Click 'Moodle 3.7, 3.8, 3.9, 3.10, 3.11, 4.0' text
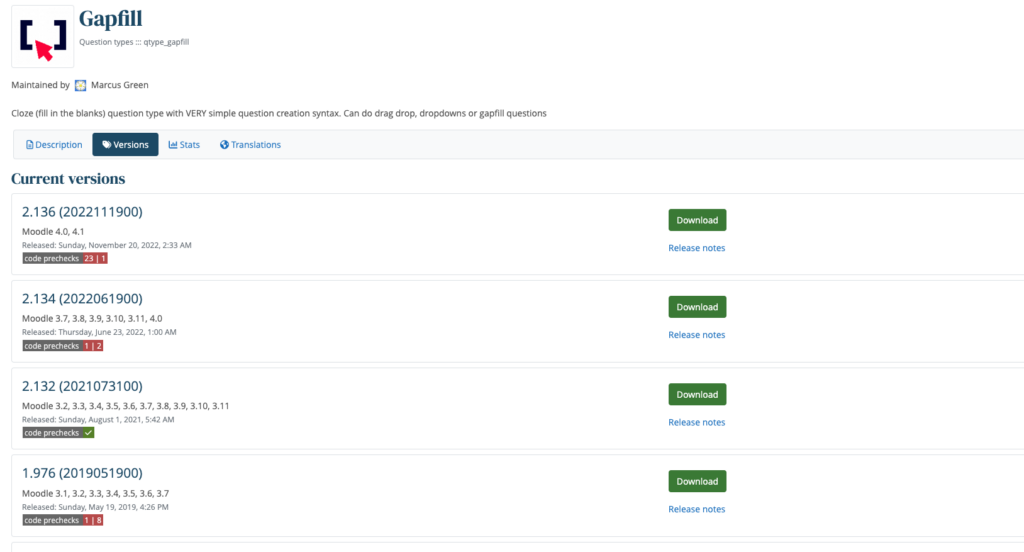1024x552 pixels. (92, 319)
